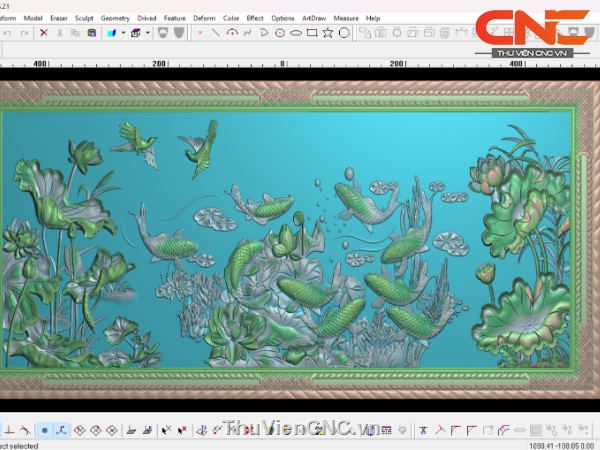Click the undo arrow in top toolbar
The height and width of the screenshot is (450, 600).
pyautogui.click(x=8, y=33)
